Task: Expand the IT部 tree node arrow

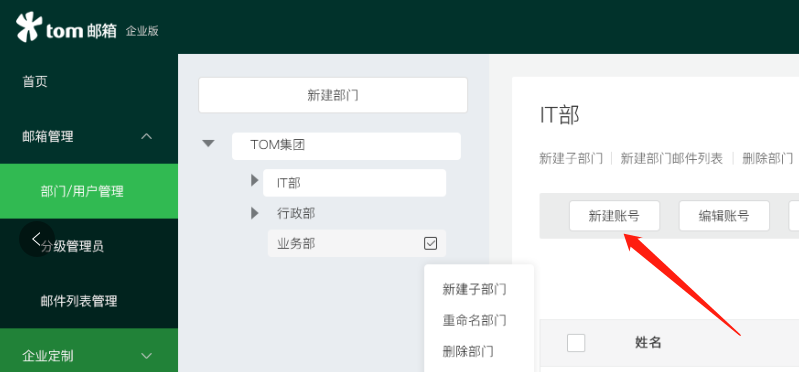Action: (255, 180)
